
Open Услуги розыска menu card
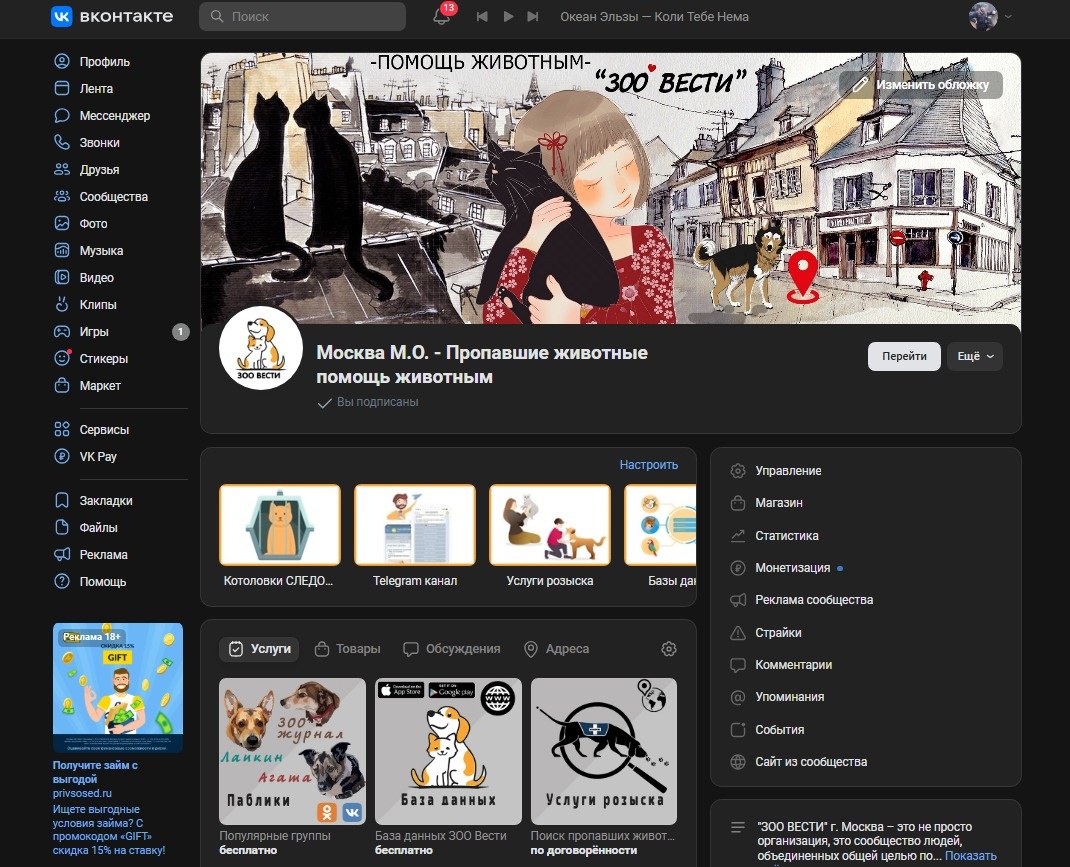550,536
